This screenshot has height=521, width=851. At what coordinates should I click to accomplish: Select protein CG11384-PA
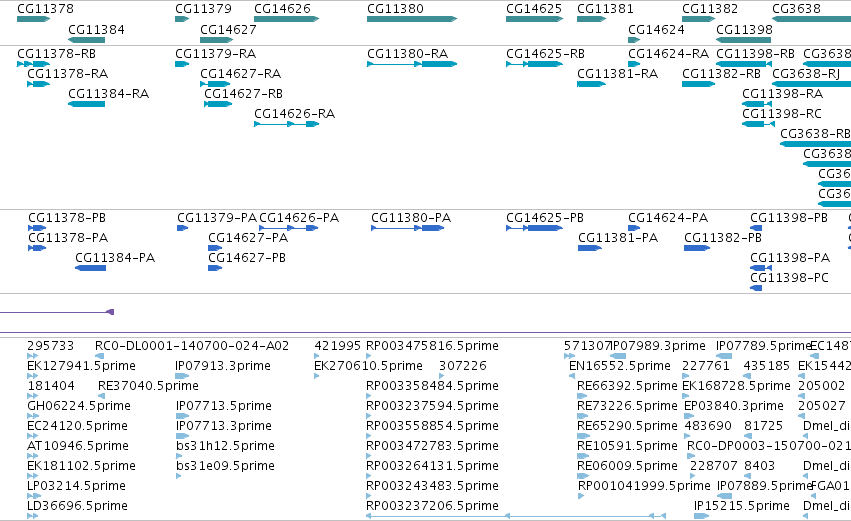tap(115, 258)
